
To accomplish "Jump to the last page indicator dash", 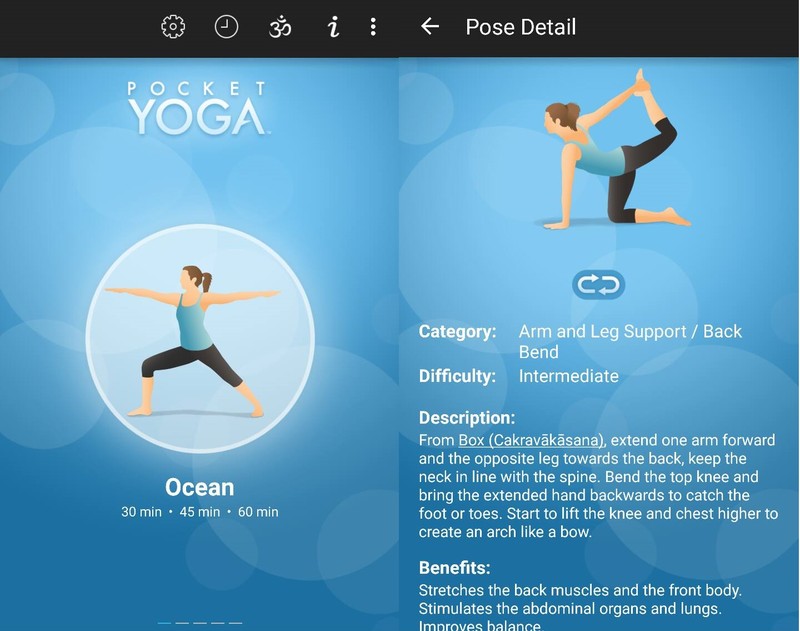I will pos(235,623).
